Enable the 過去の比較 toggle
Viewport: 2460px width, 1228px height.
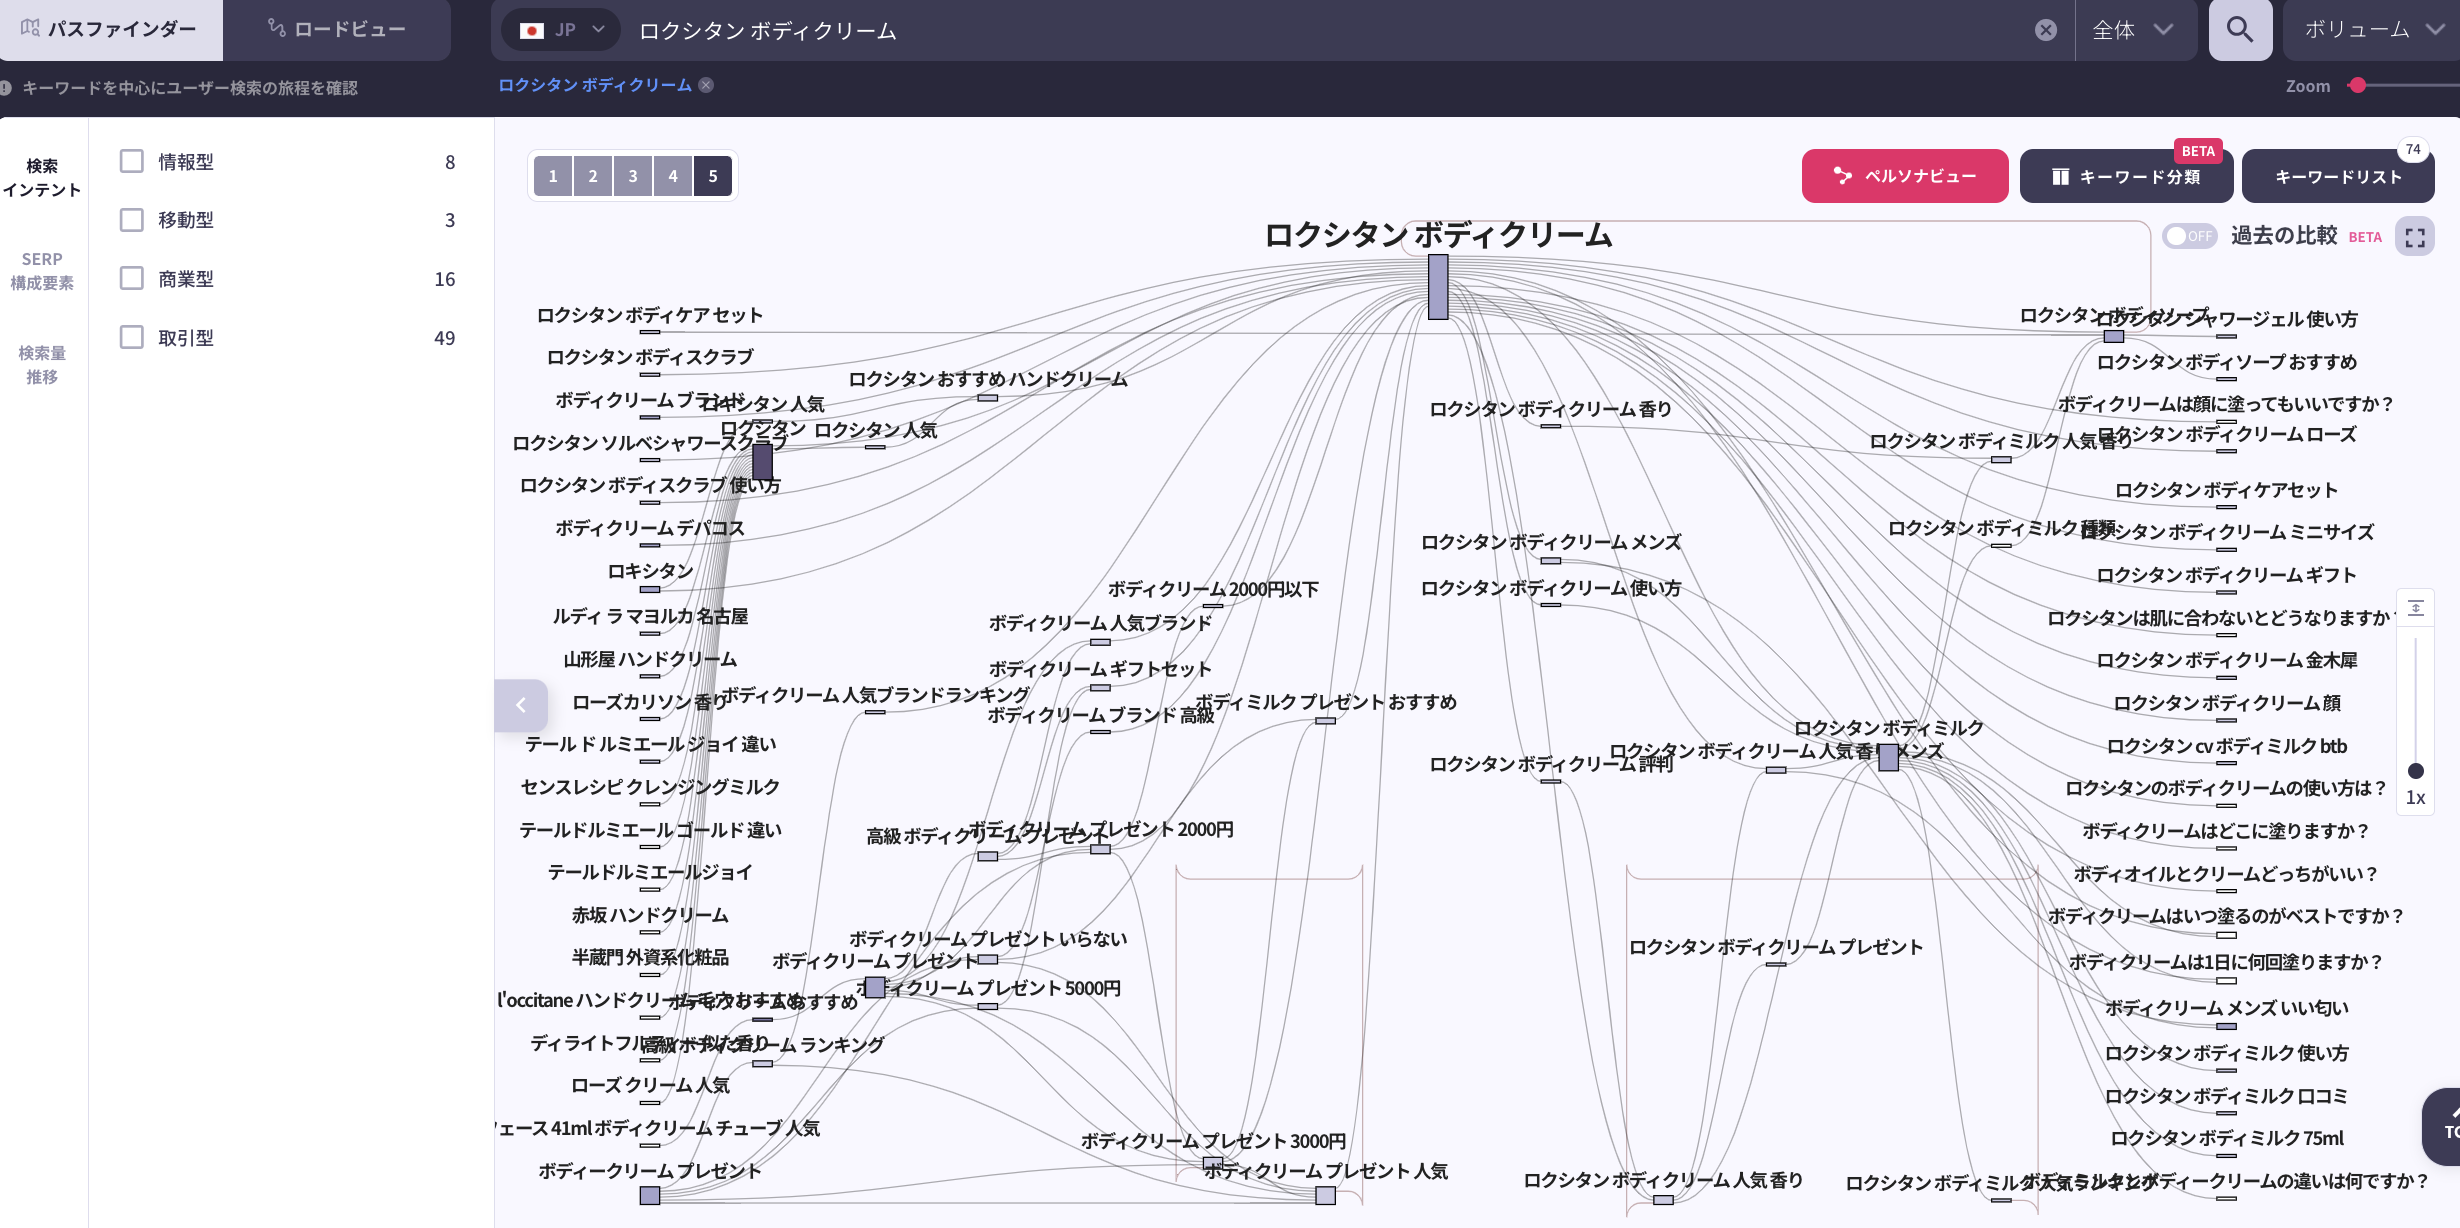[2189, 236]
